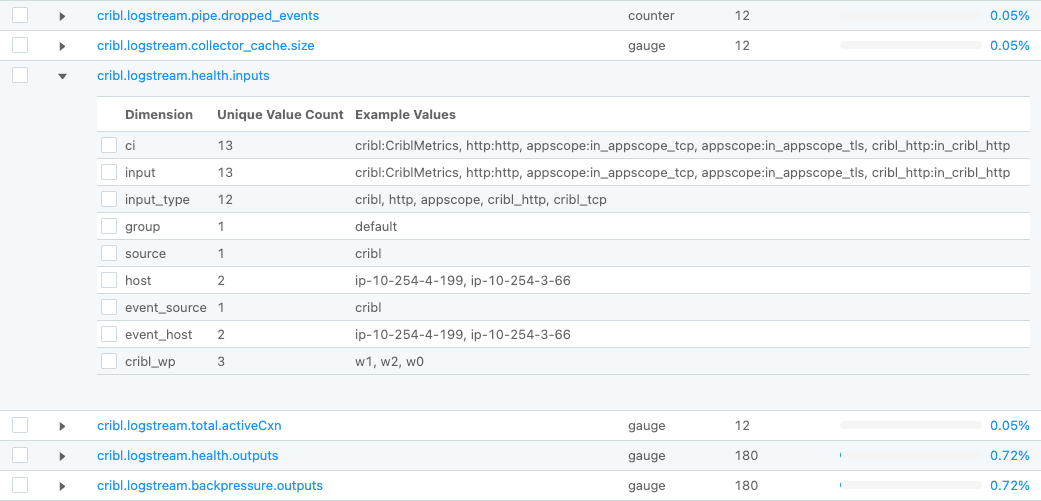Image resolution: width=1041 pixels, height=501 pixels.
Task: Expand the cribl.logstream.total.activeCxn row
Action: coord(62,426)
